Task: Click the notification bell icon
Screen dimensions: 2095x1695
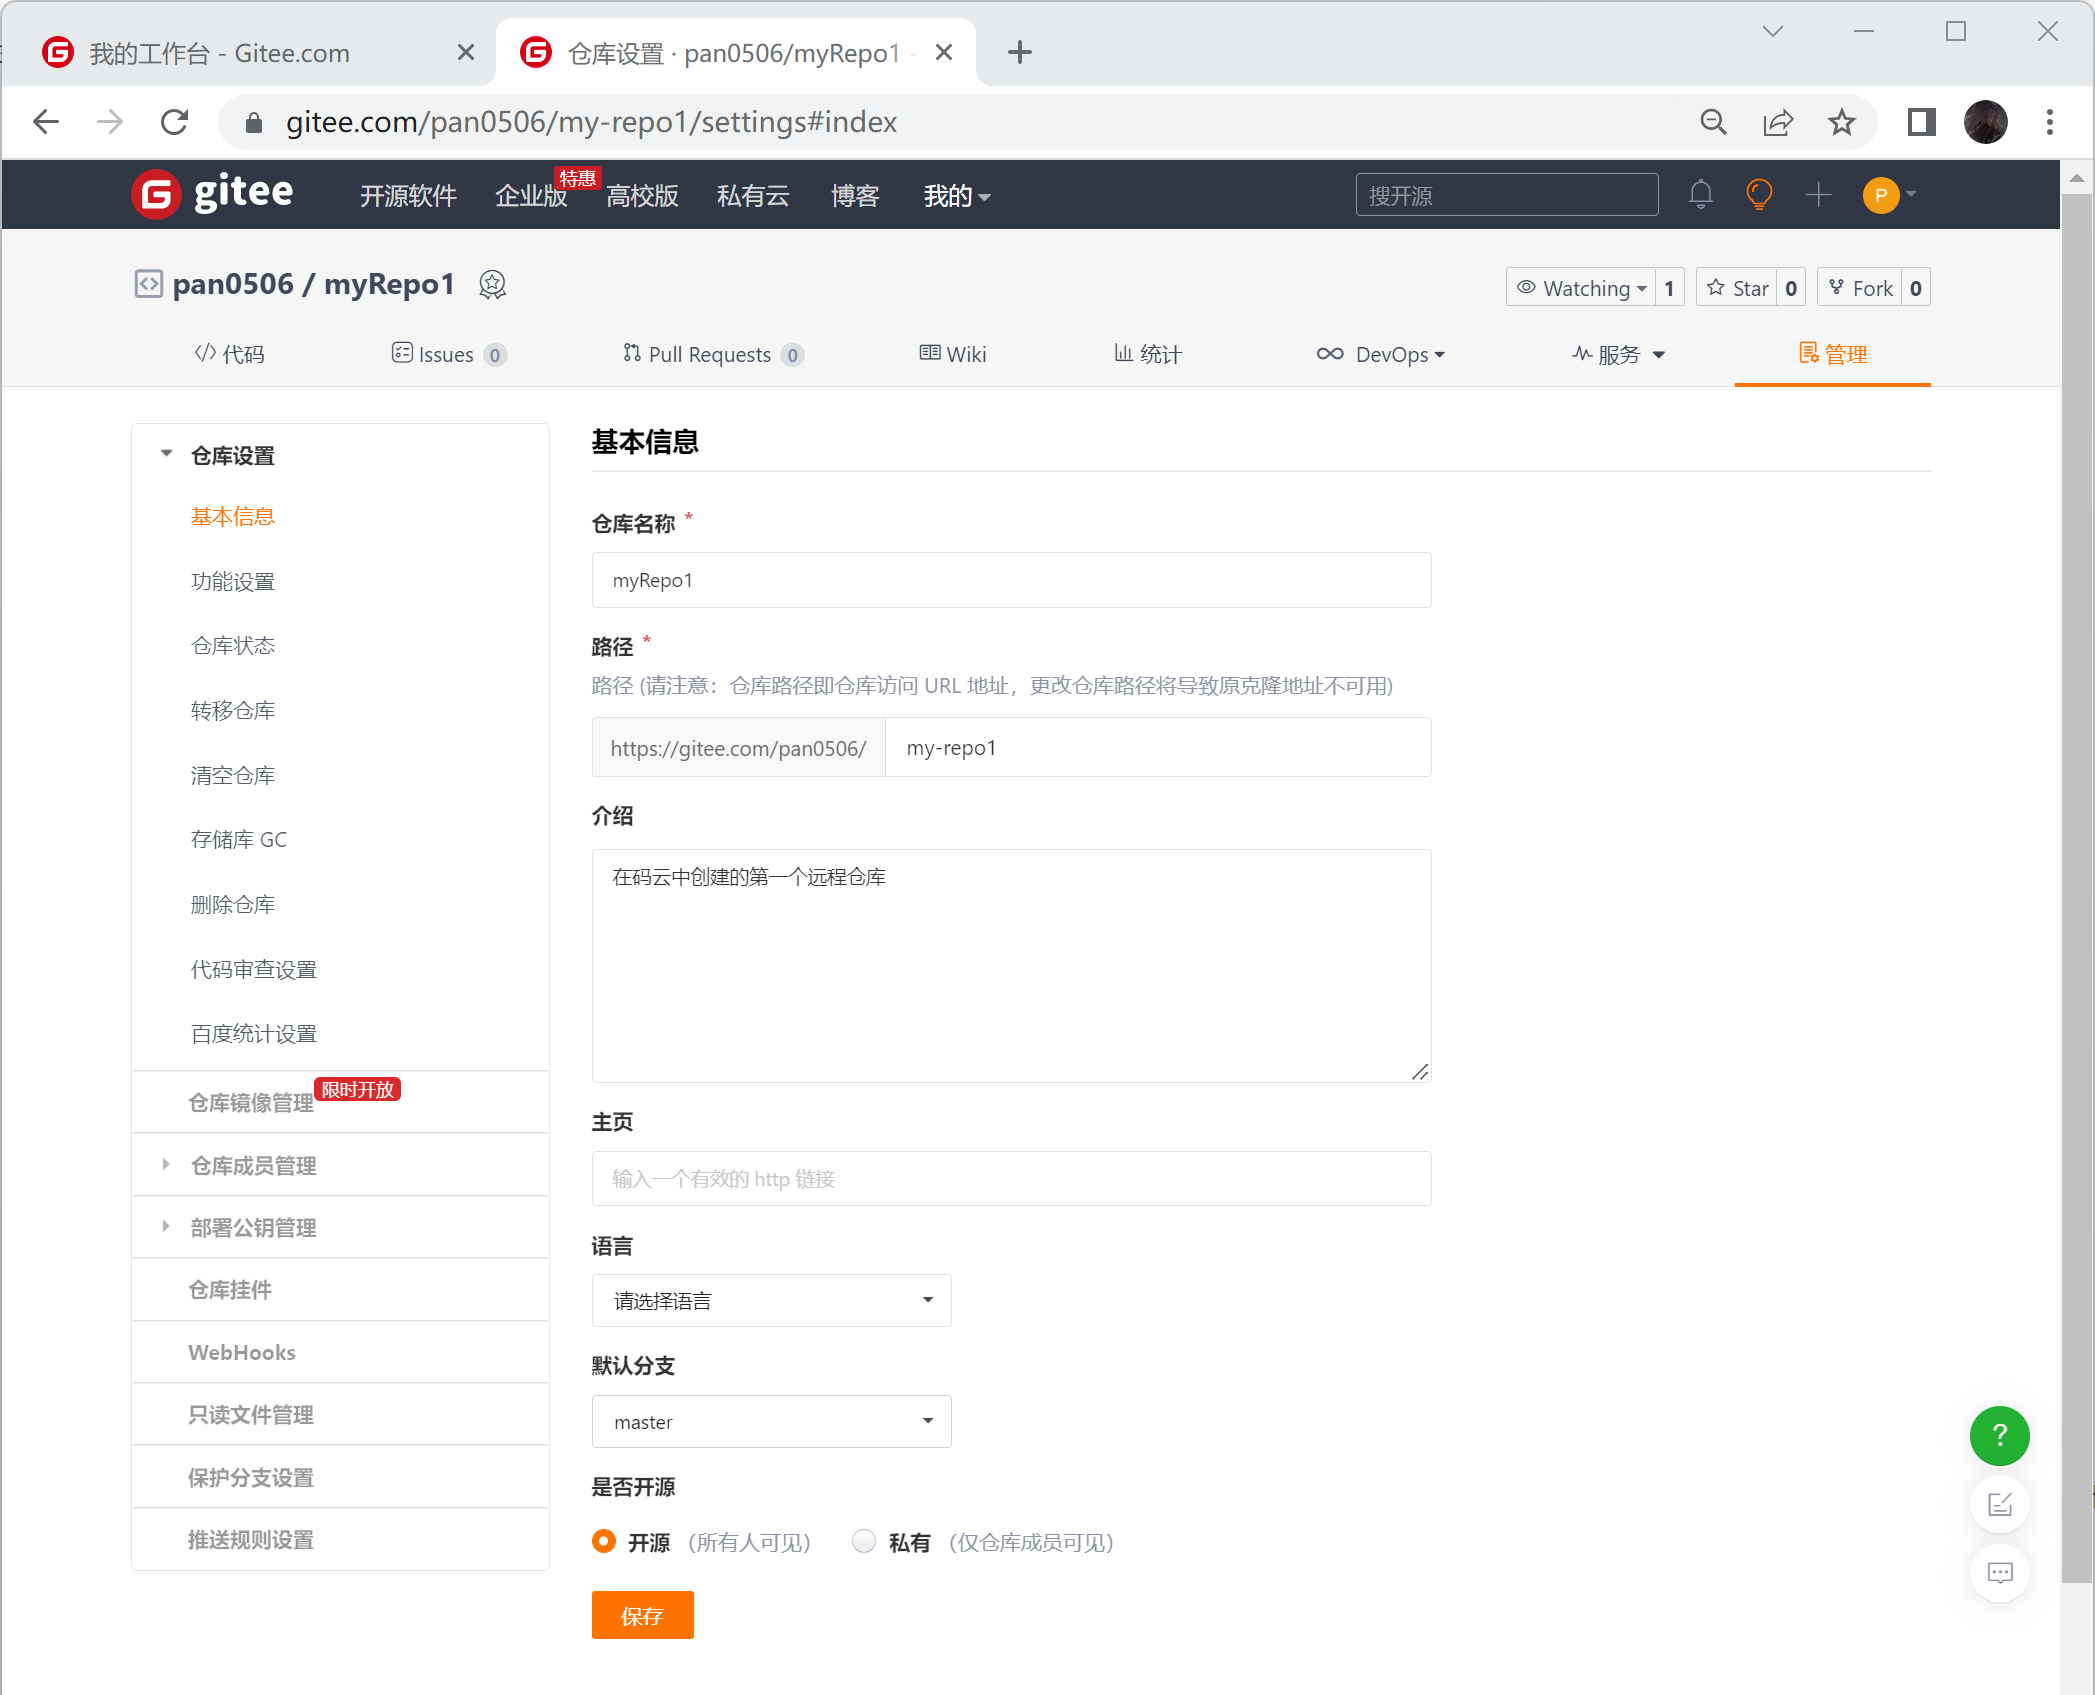Action: point(1700,194)
